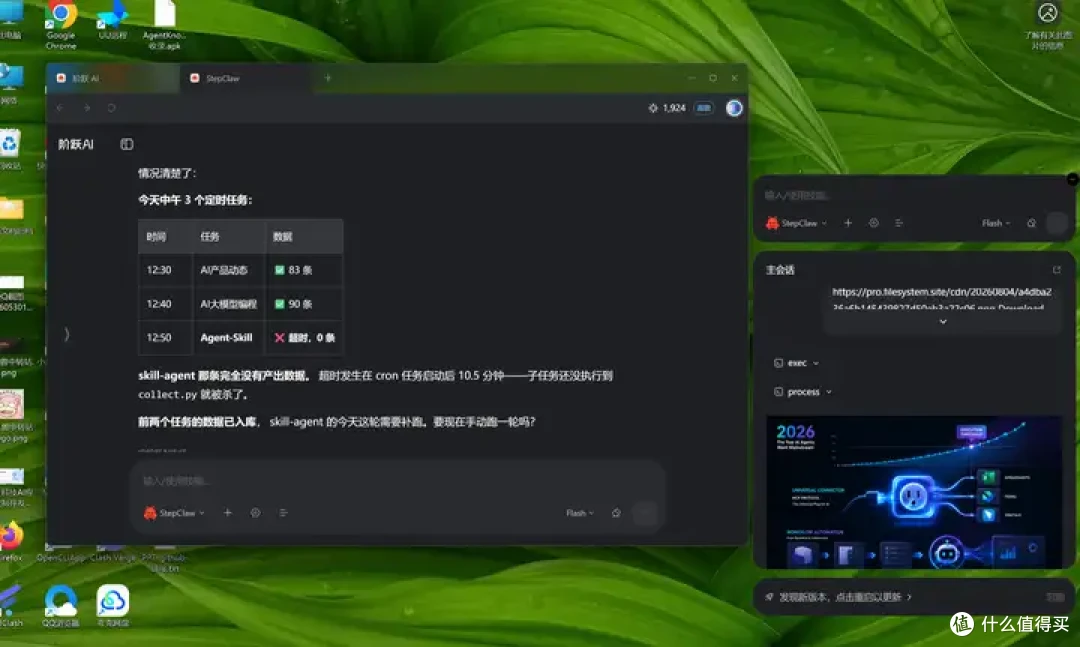Click the skills icon in main window input
This screenshot has width=1080, height=647.
[x=256, y=513]
